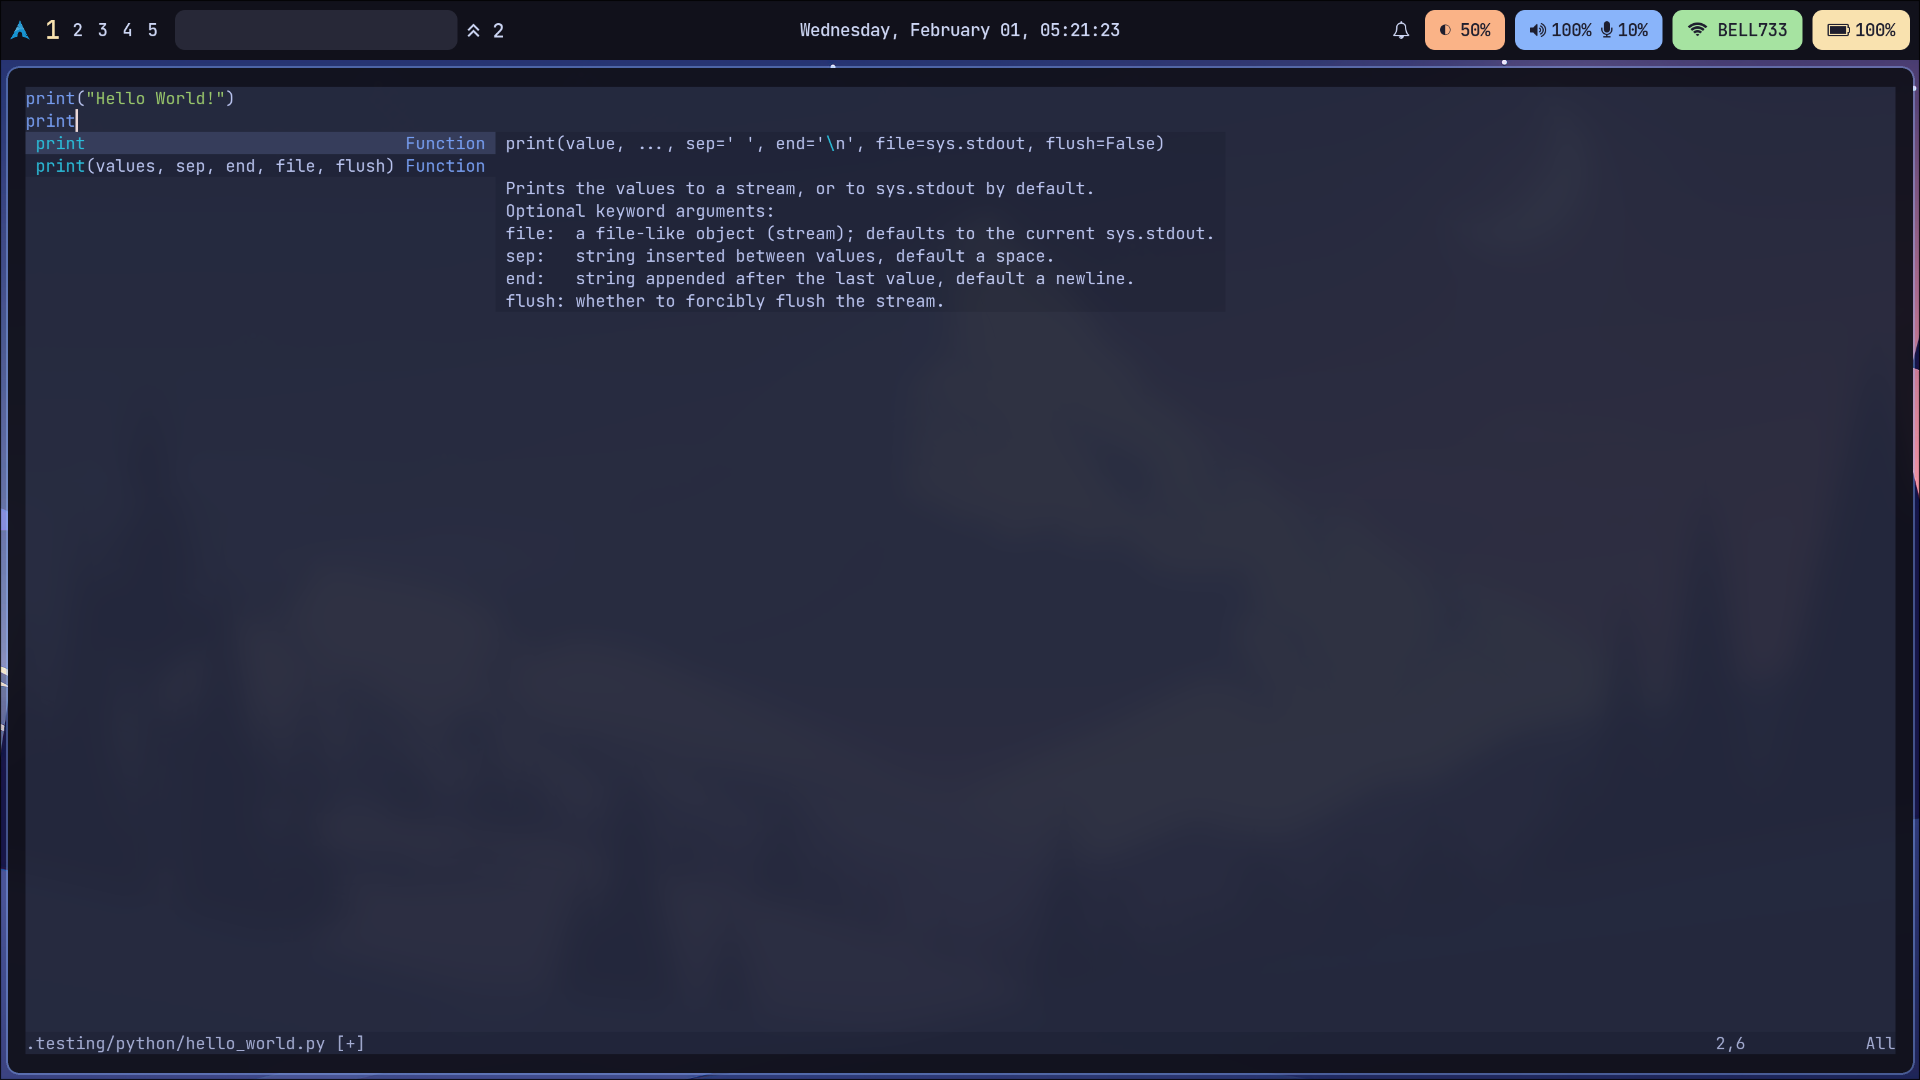Select the print(values, sep, end, file, flush) completion

(260, 166)
